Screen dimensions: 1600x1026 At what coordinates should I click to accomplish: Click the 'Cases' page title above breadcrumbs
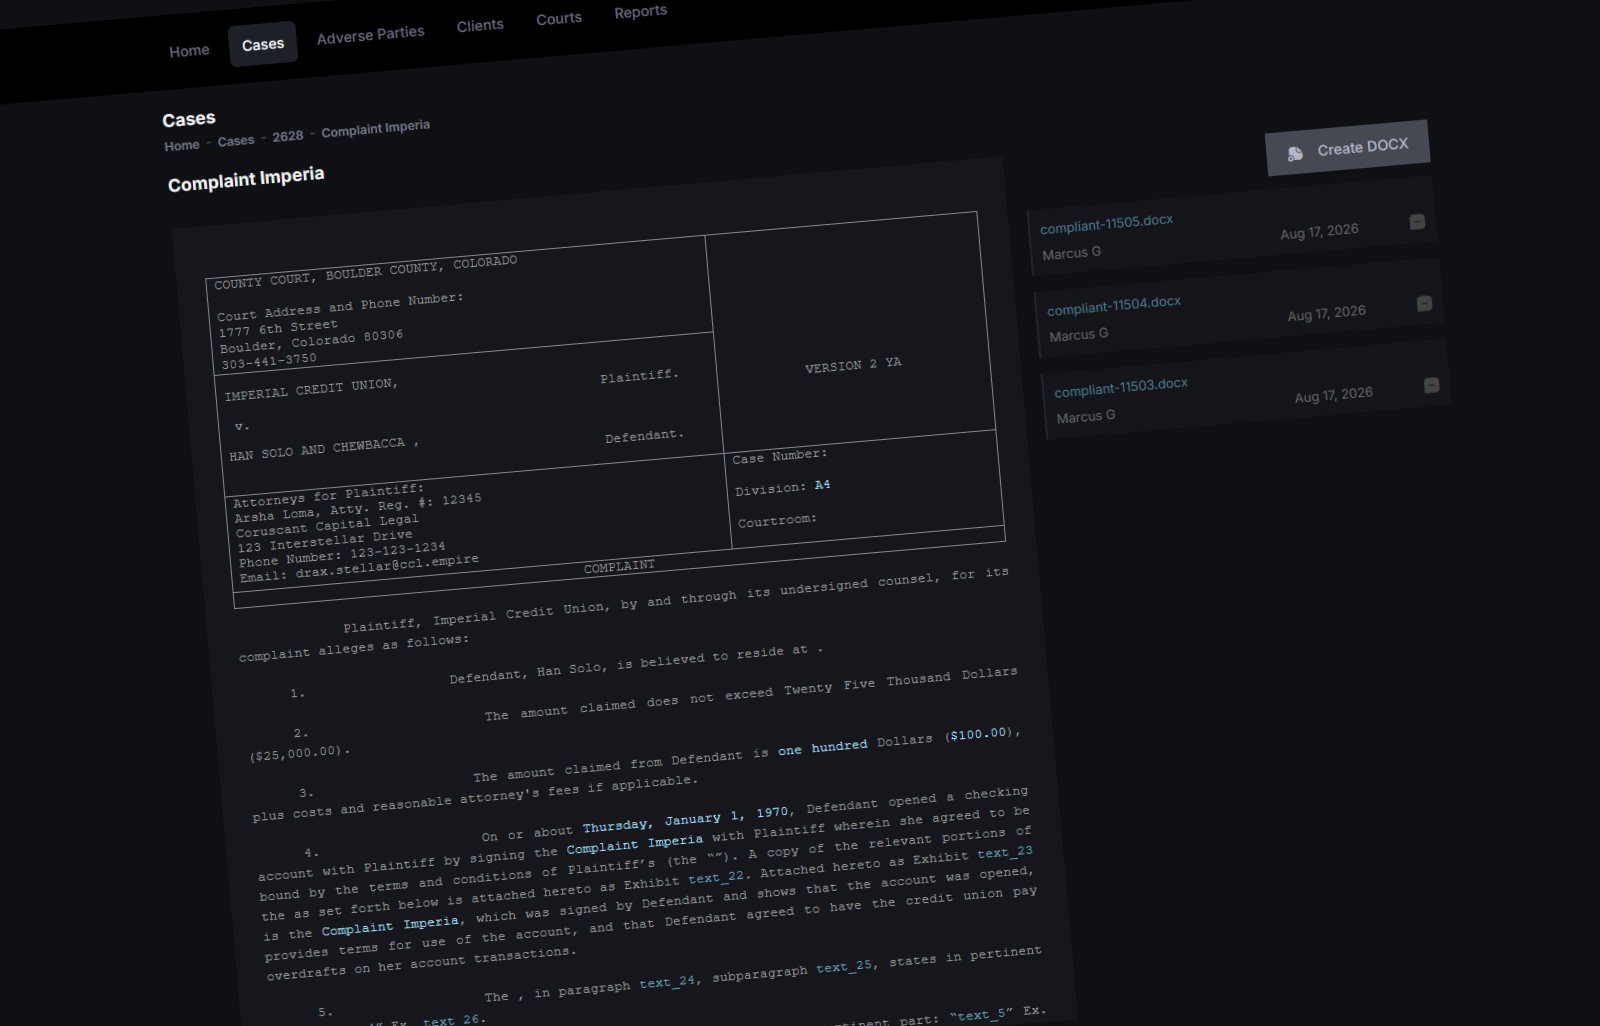tap(189, 119)
